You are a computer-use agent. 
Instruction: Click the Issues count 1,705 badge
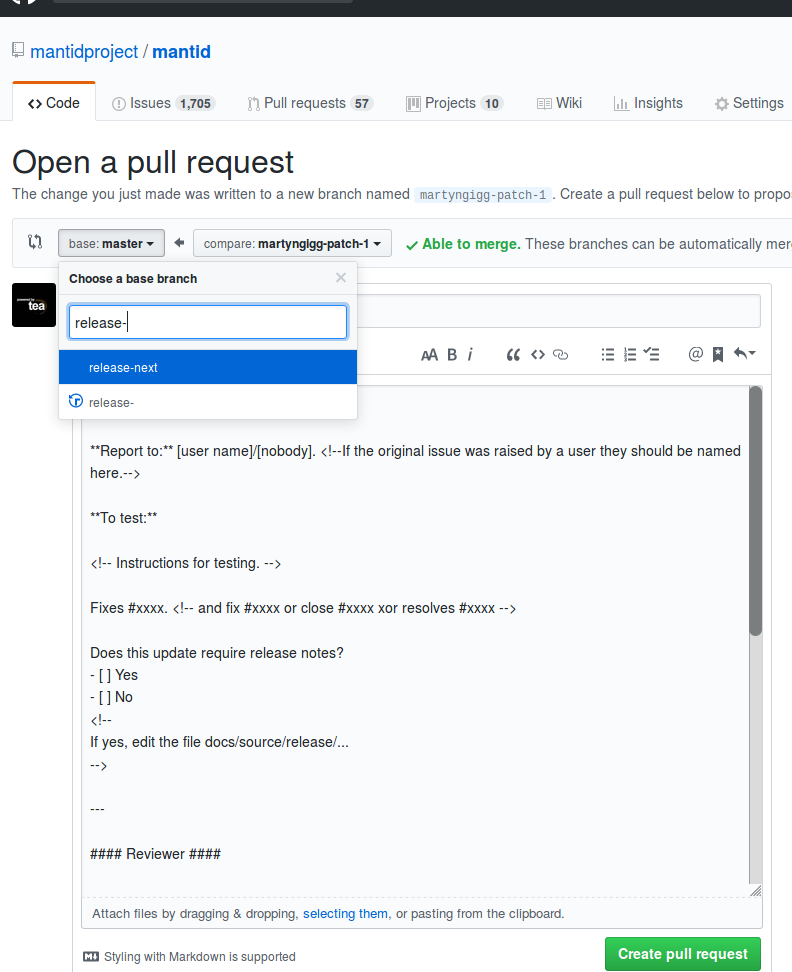(x=195, y=104)
